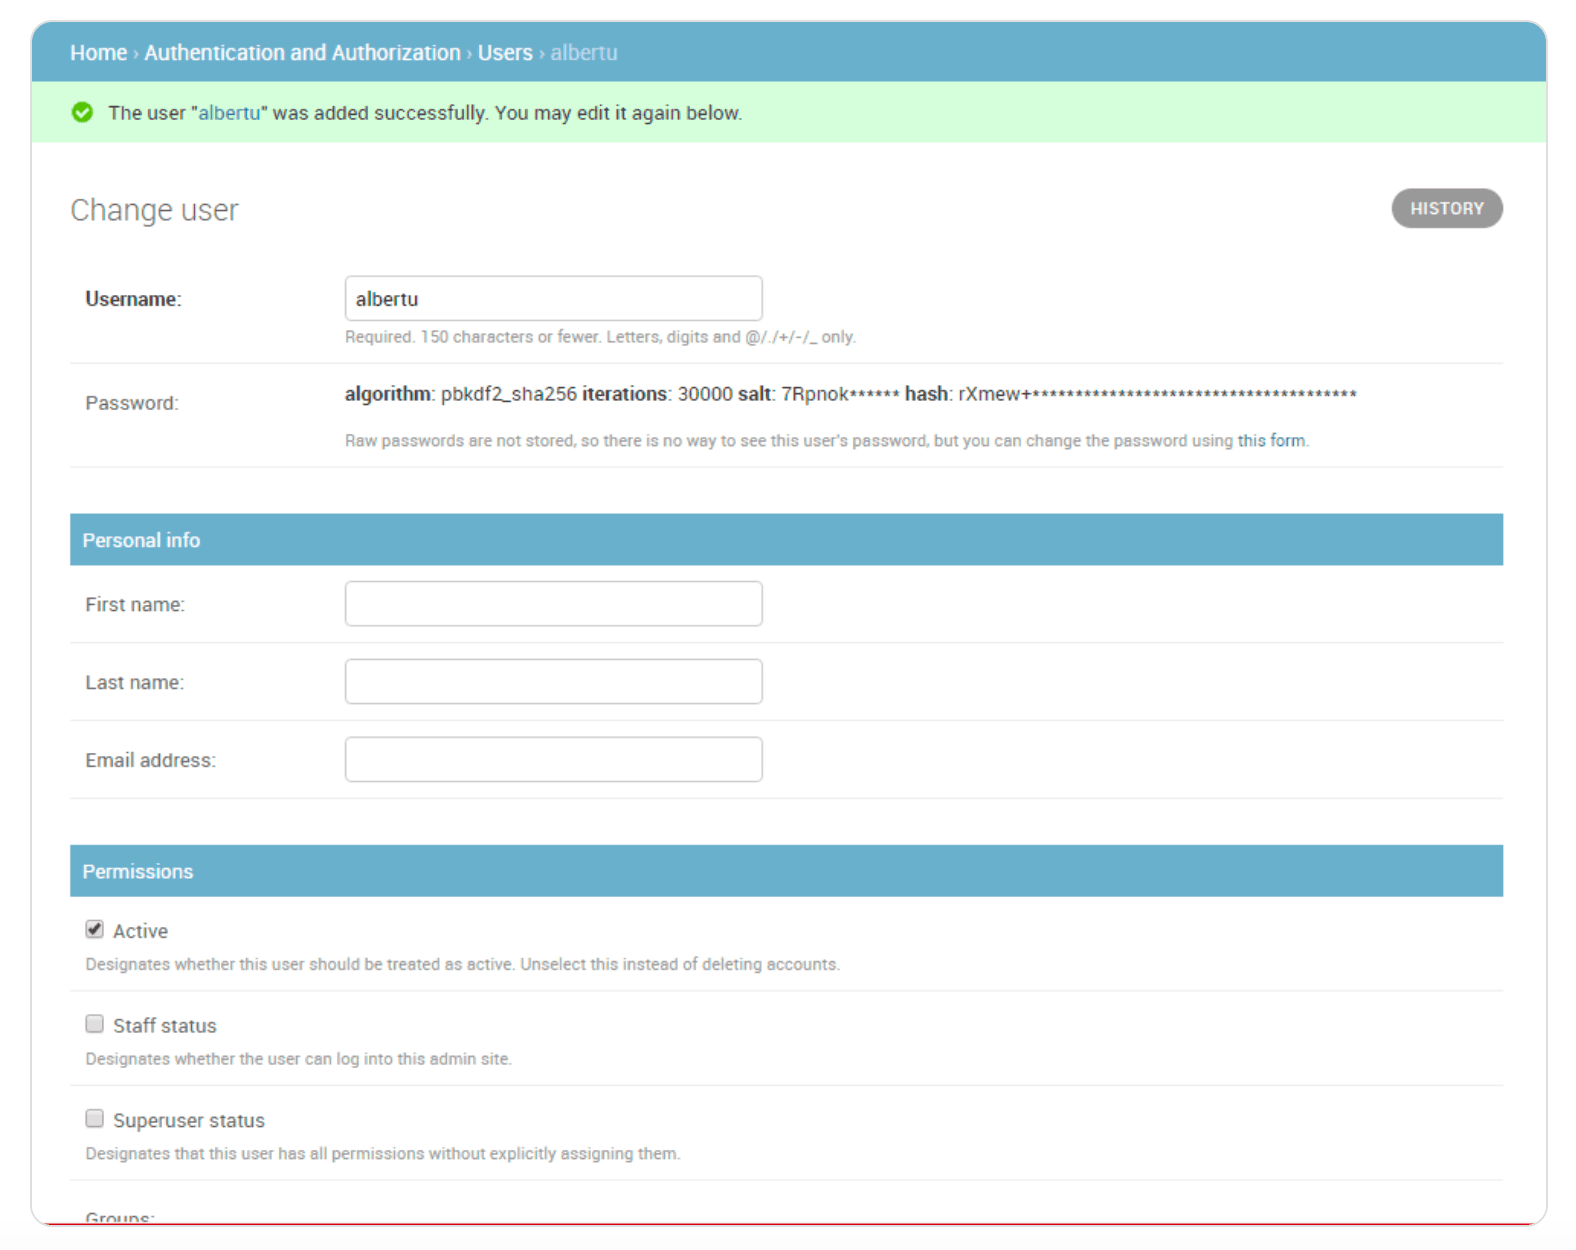Viewport: 1576px width, 1250px height.
Task: Open the History button
Action: (1446, 209)
